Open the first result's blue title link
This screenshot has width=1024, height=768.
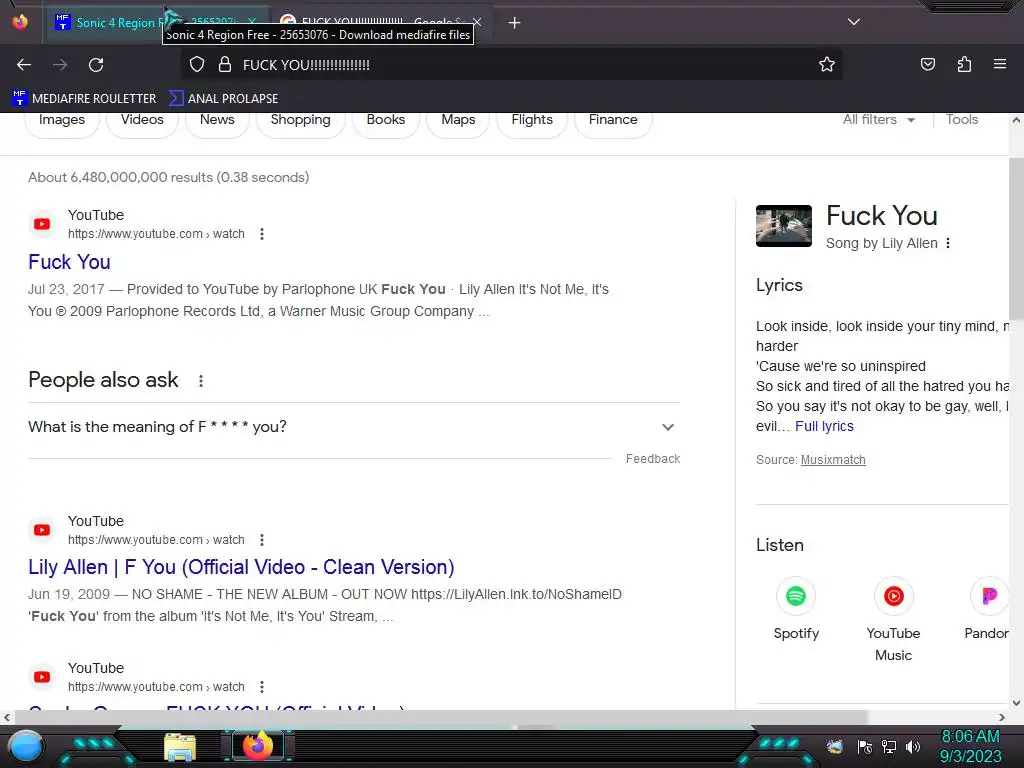point(69,262)
